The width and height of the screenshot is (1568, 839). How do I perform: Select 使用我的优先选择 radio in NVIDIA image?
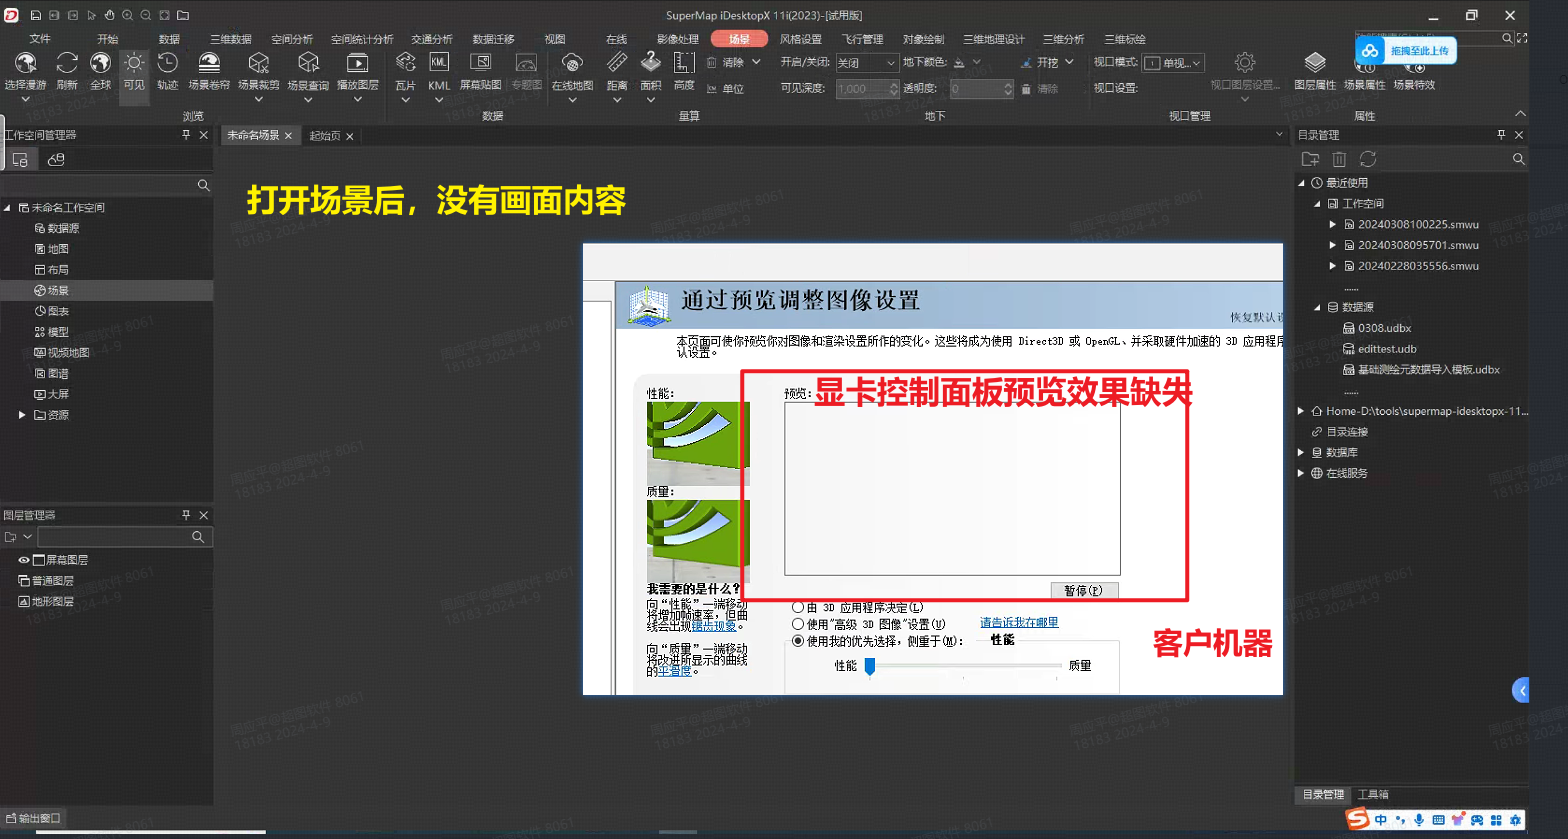(x=798, y=641)
